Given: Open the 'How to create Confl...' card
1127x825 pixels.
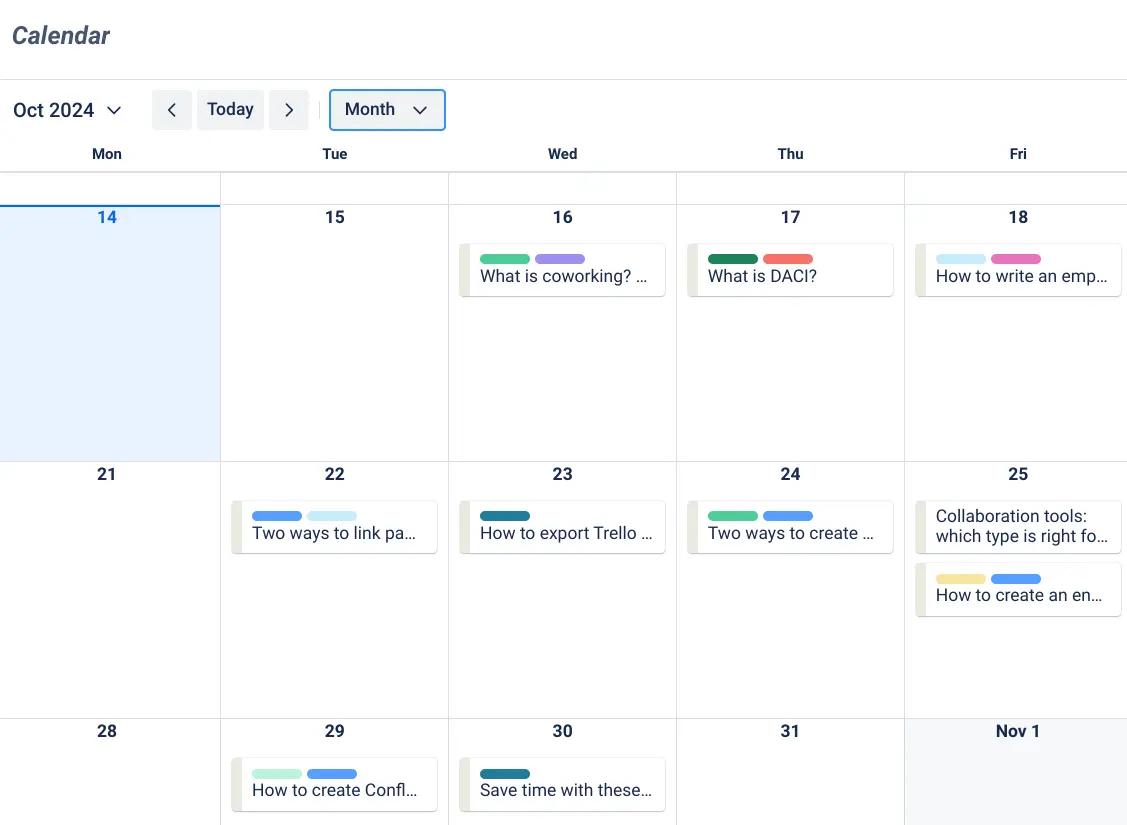Looking at the screenshot, I should 334,784.
